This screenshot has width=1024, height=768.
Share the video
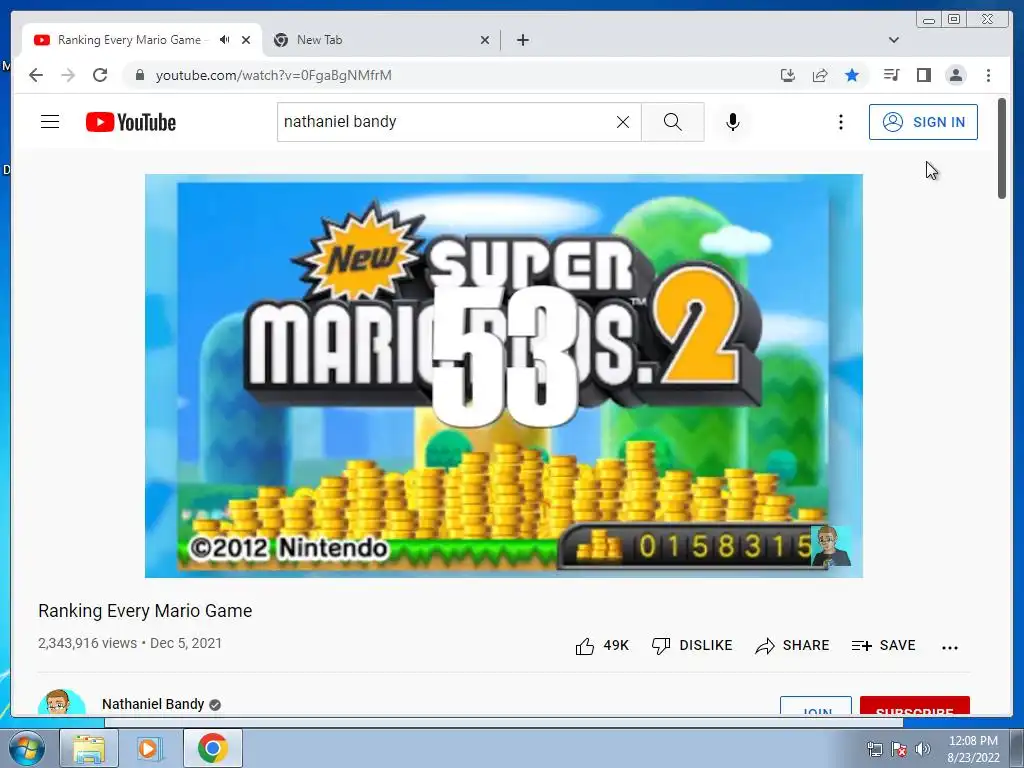pos(792,646)
